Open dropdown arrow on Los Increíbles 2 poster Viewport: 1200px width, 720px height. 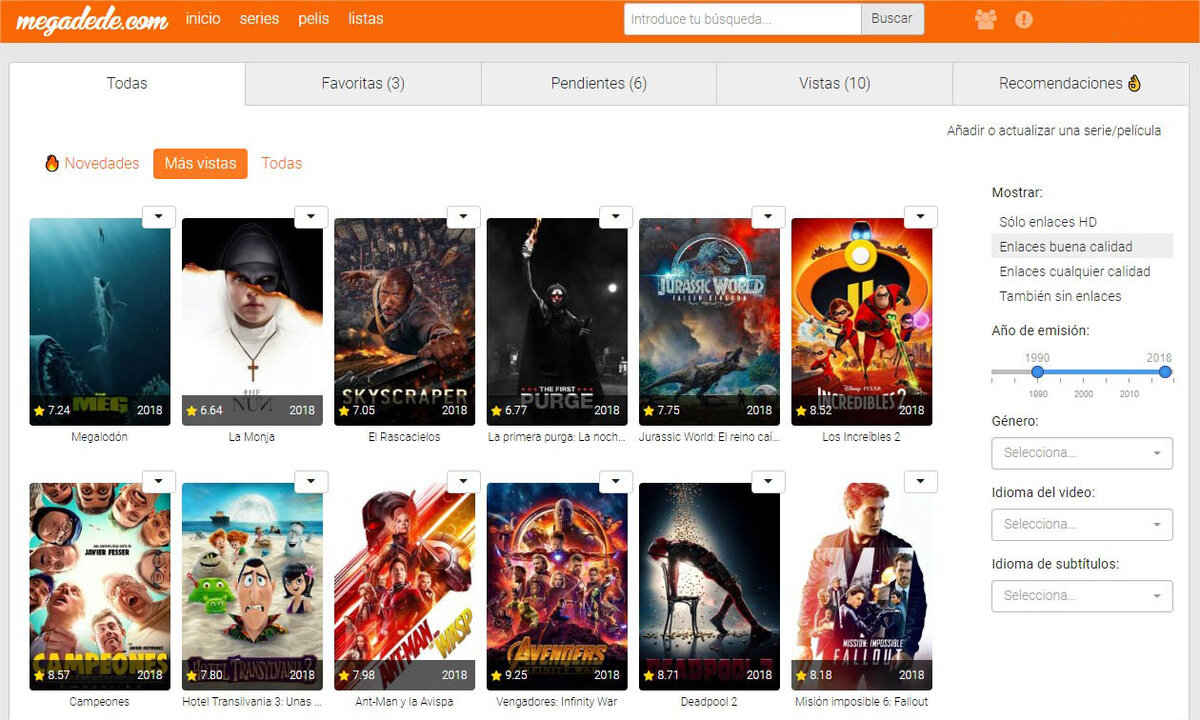(x=920, y=216)
